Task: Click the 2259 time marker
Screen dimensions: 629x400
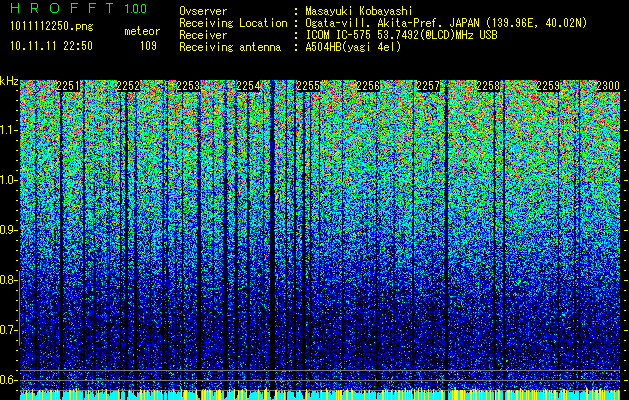Action: pyautogui.click(x=548, y=86)
